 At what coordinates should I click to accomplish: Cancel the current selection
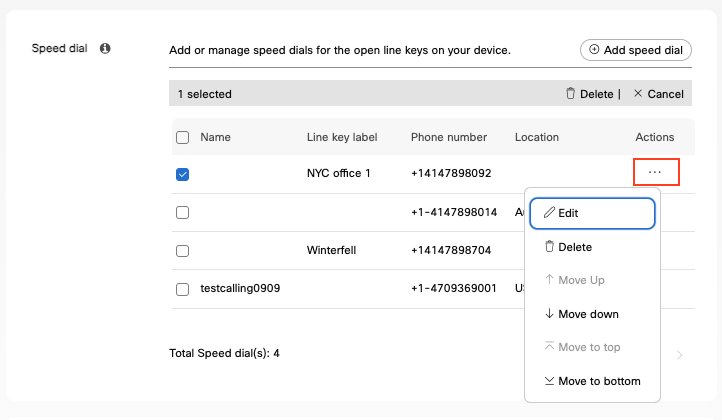(x=658, y=94)
